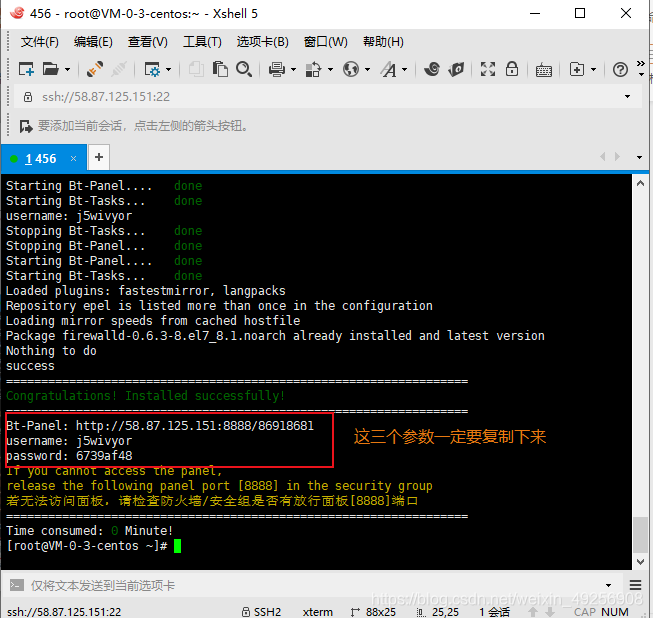The width and height of the screenshot is (653, 618).
Task: Click the add-session arrow icon
Action: (25, 126)
